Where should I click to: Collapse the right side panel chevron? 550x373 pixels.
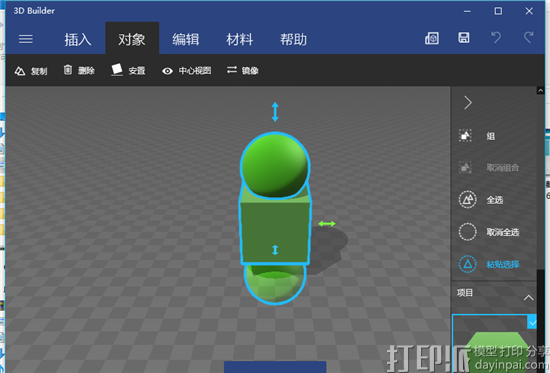click(x=468, y=103)
